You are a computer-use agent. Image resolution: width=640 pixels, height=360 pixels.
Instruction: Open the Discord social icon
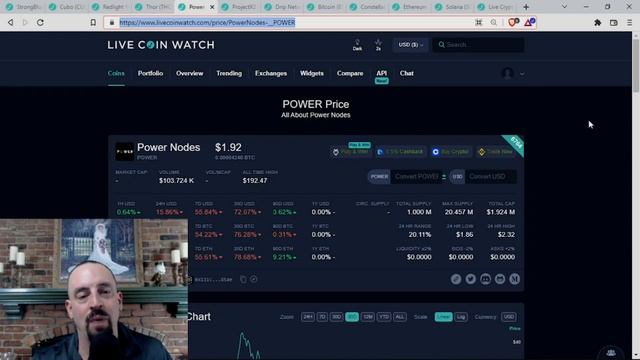click(485, 279)
